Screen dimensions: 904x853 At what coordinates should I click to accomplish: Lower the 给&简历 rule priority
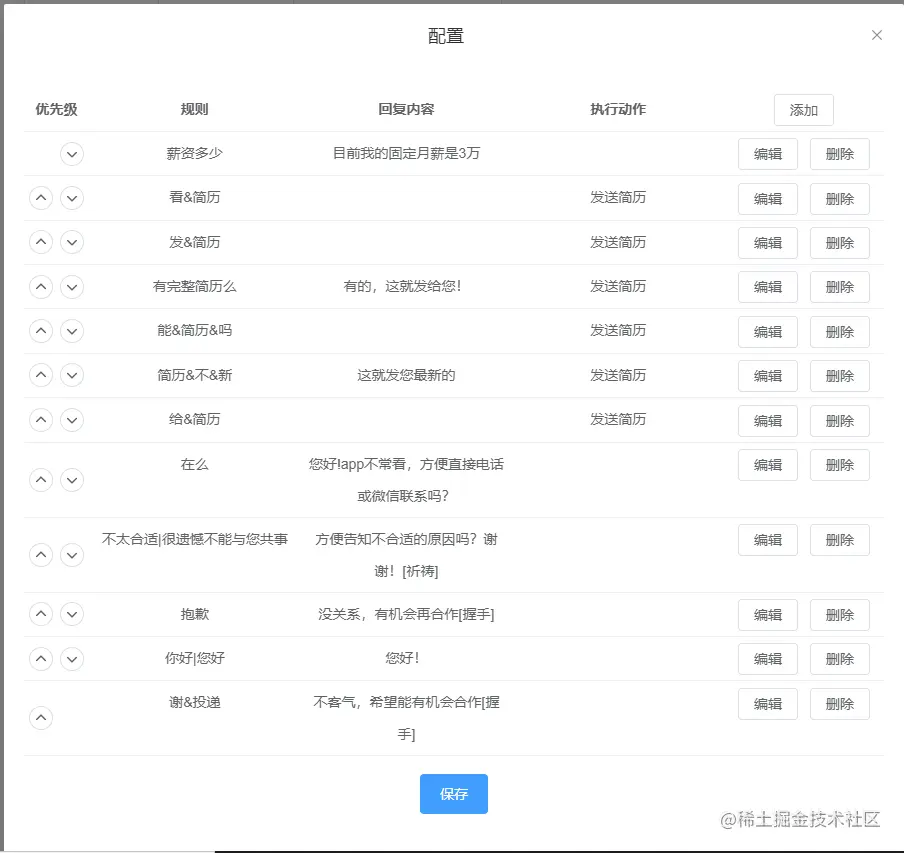click(72, 420)
